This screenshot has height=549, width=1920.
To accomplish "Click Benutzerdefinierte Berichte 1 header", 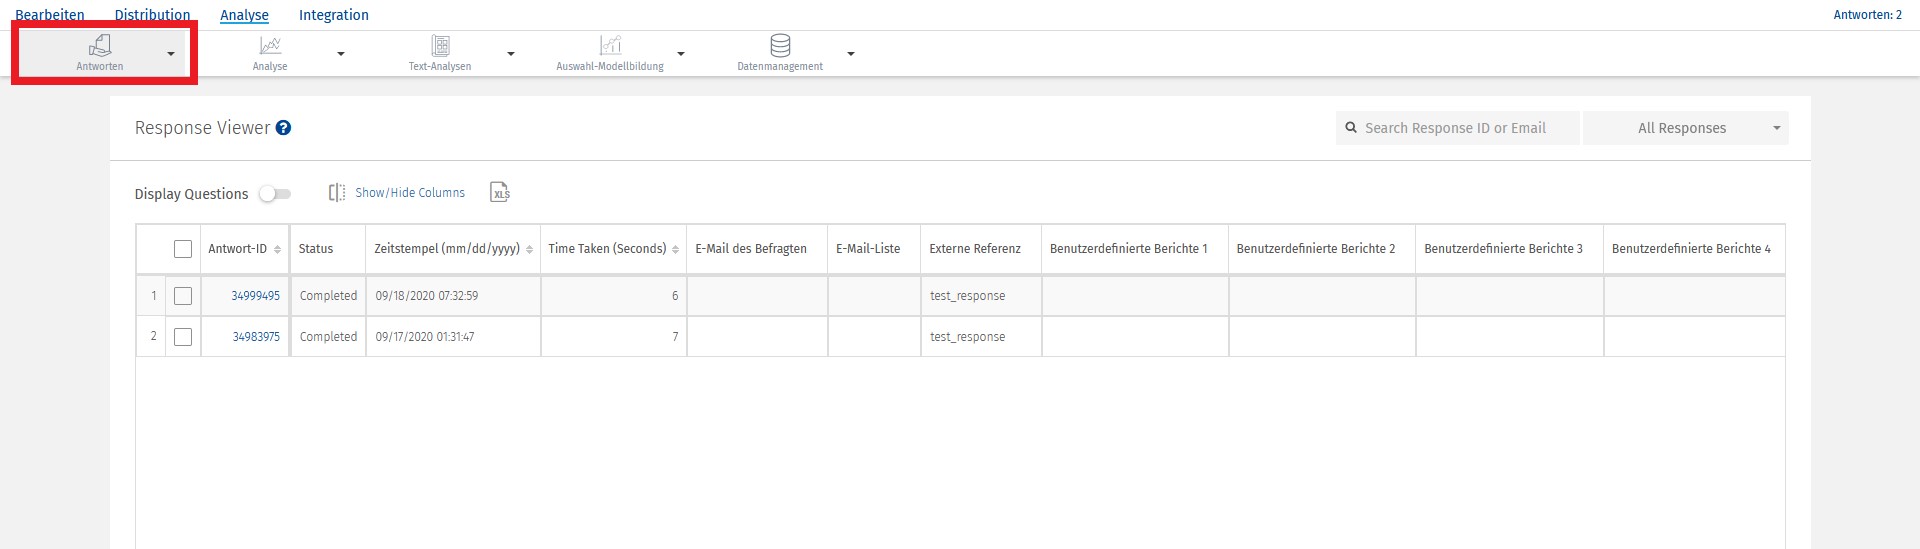I will click(x=1129, y=249).
